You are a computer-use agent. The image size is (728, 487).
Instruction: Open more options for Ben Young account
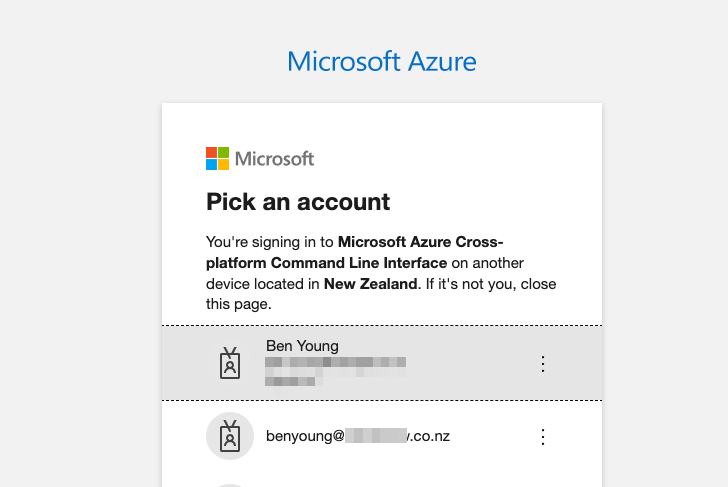click(543, 364)
